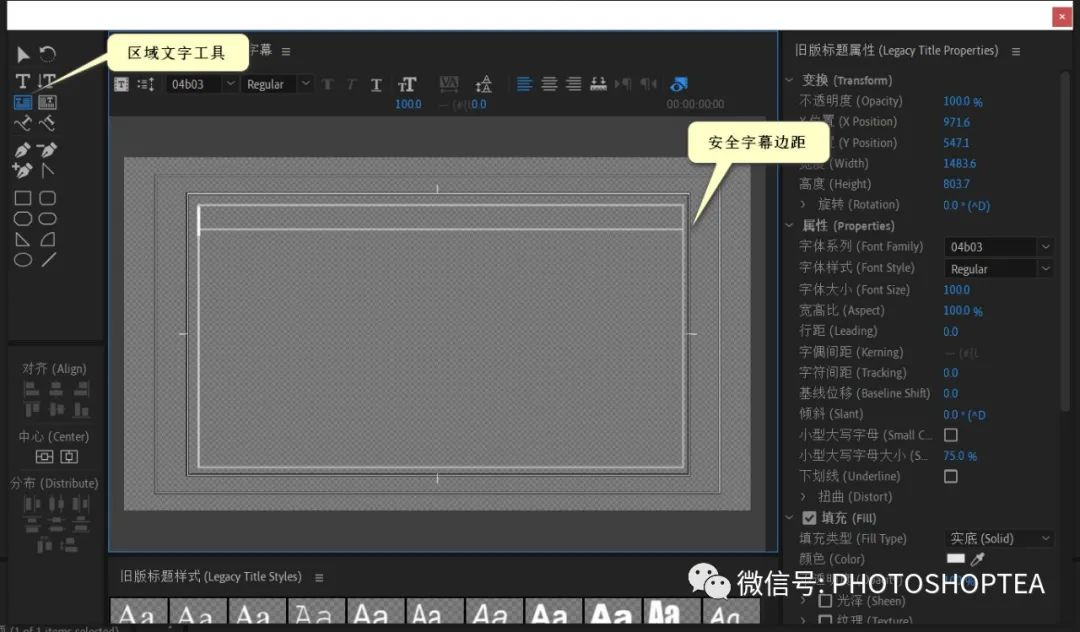
Task: Select the horizontal Type tool
Action: (x=23, y=81)
